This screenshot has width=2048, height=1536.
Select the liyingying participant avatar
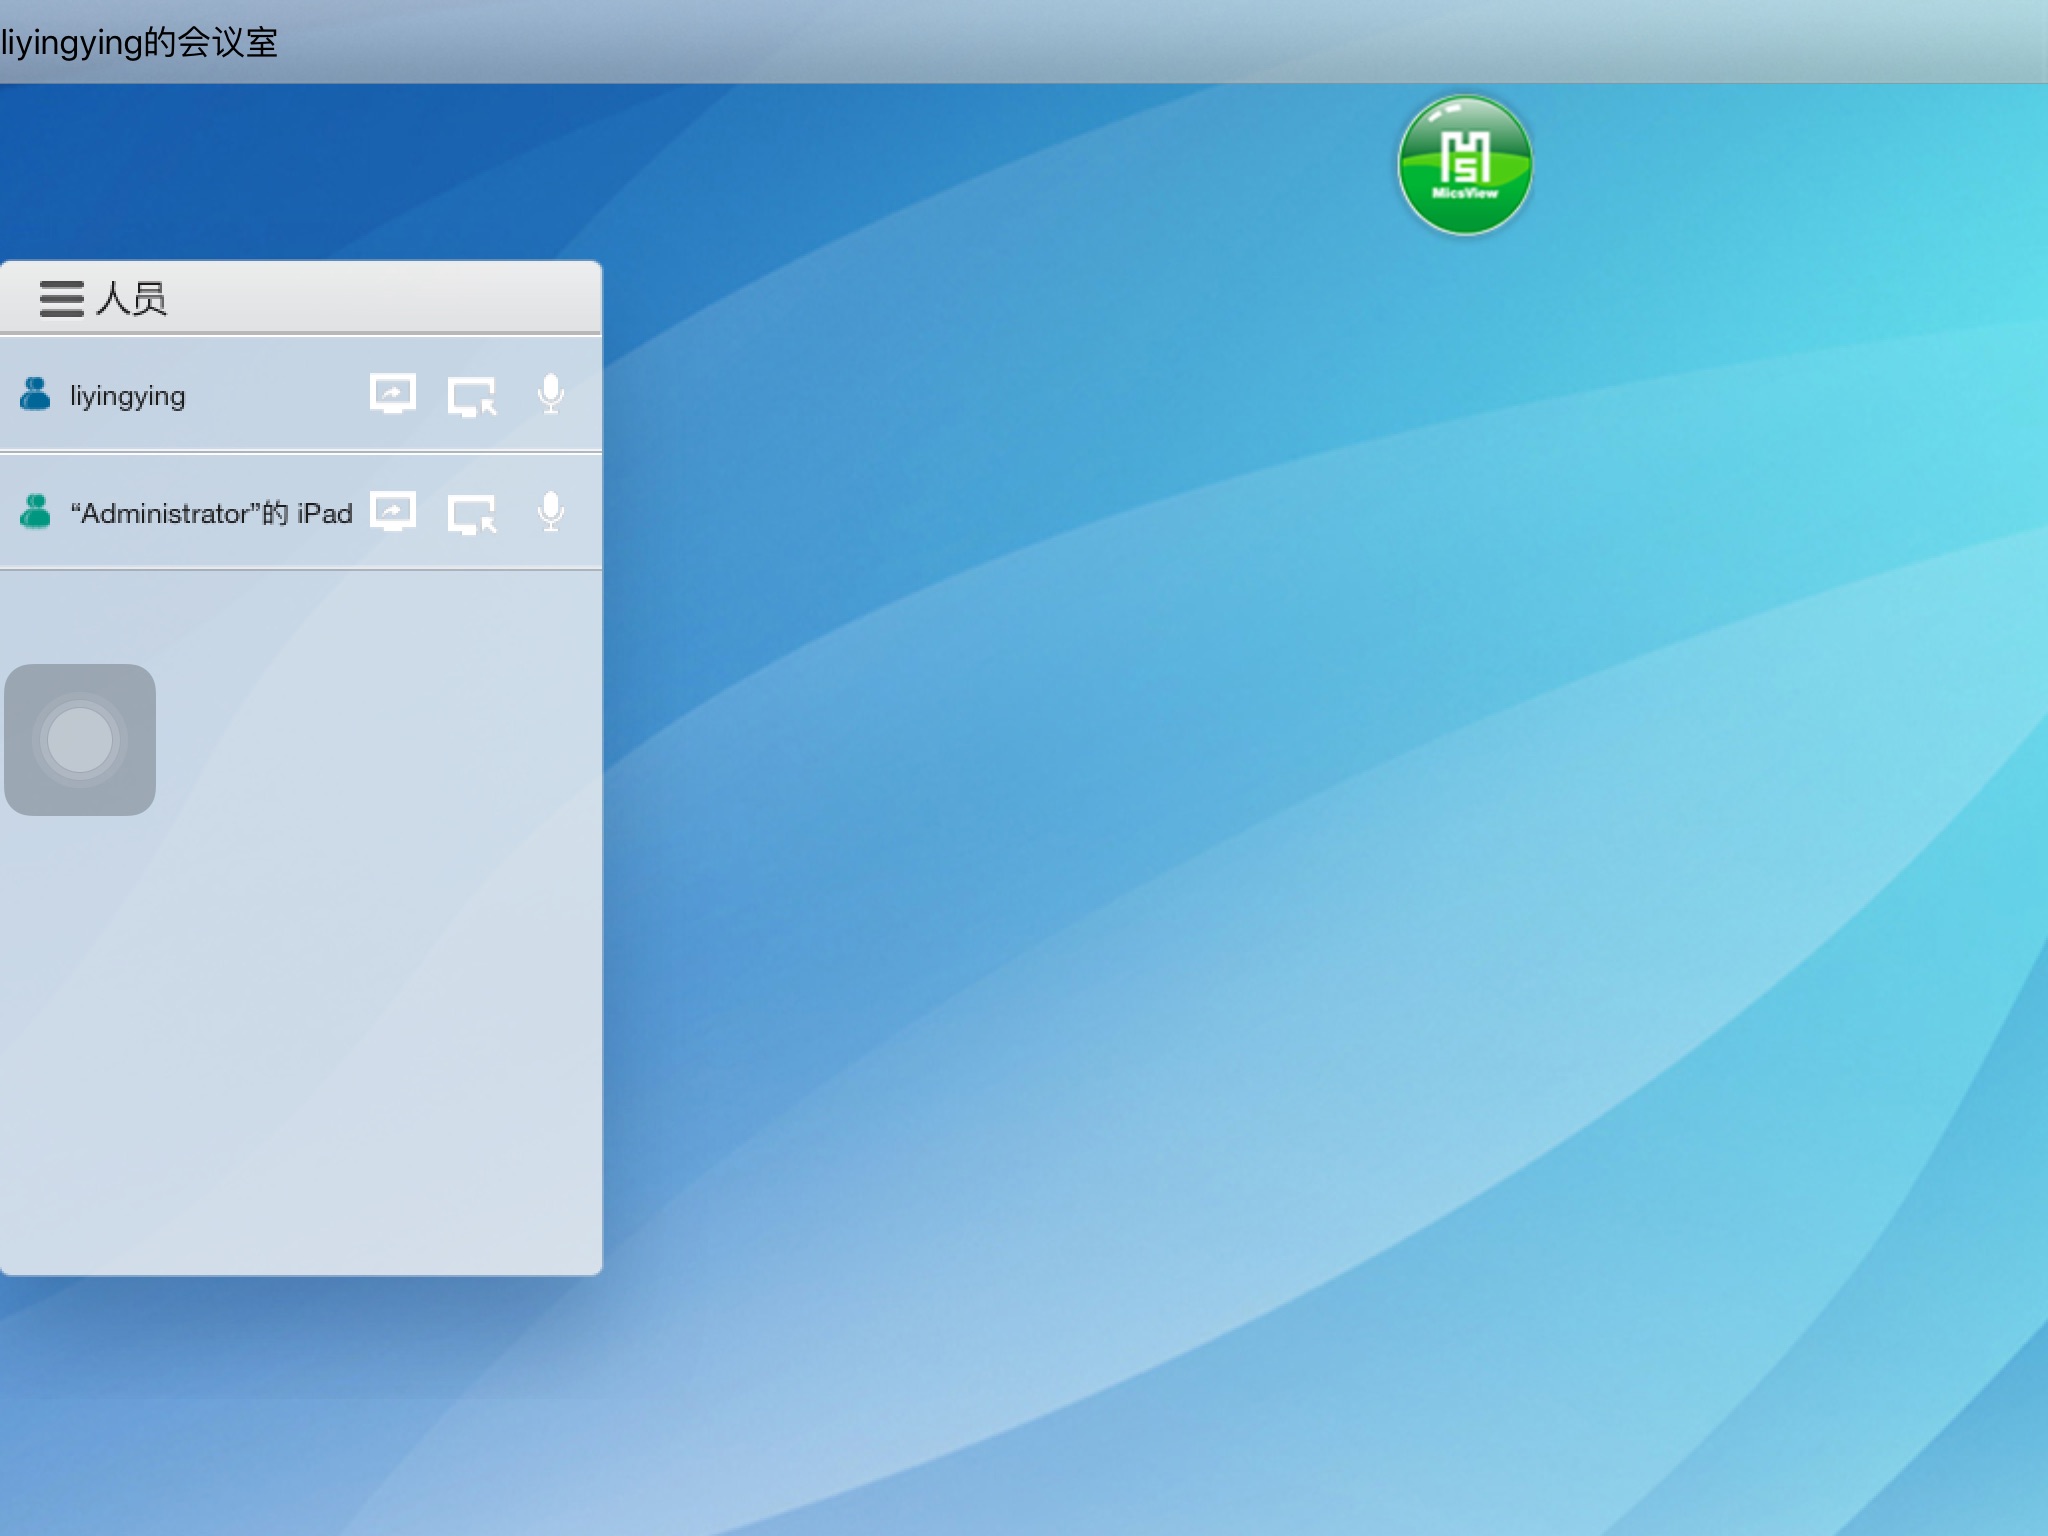pyautogui.click(x=35, y=394)
